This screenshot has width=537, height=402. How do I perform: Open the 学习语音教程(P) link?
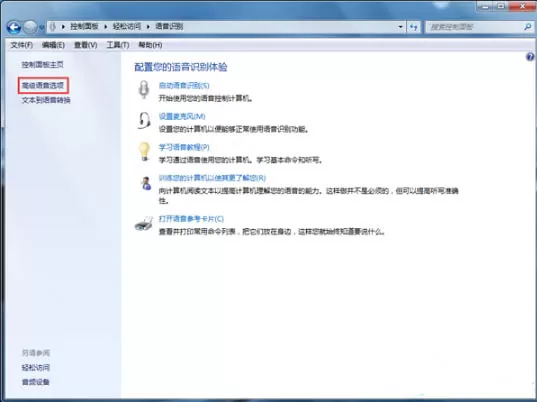click(184, 147)
